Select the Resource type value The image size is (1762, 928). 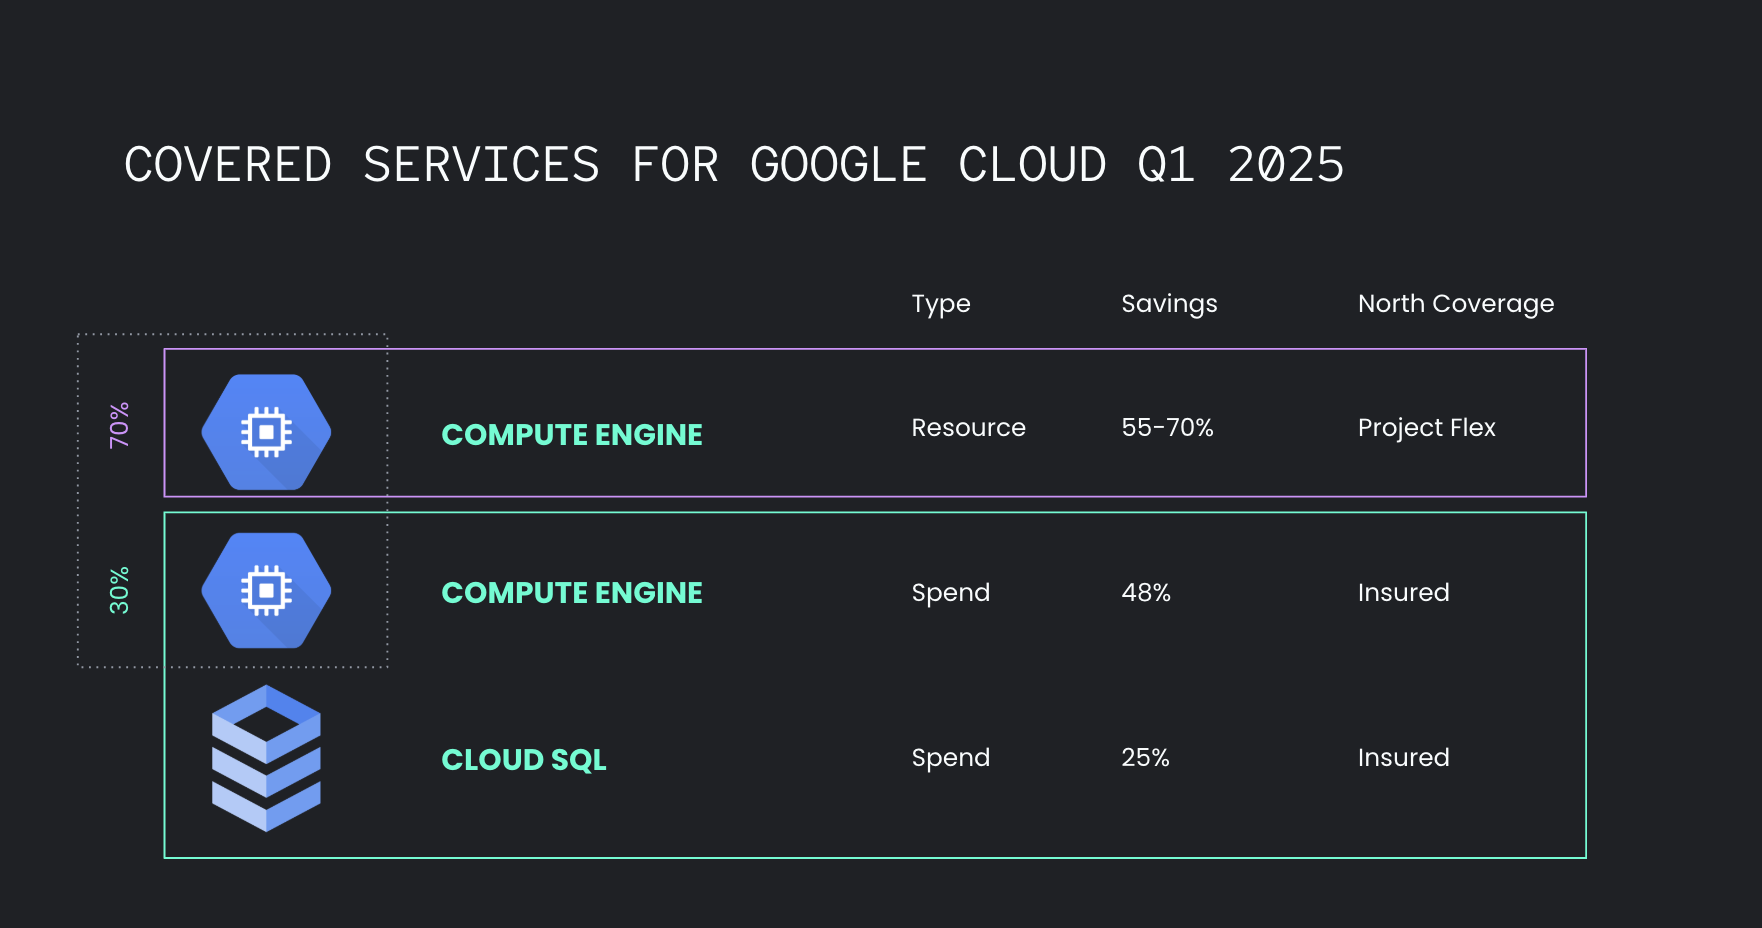pos(968,428)
